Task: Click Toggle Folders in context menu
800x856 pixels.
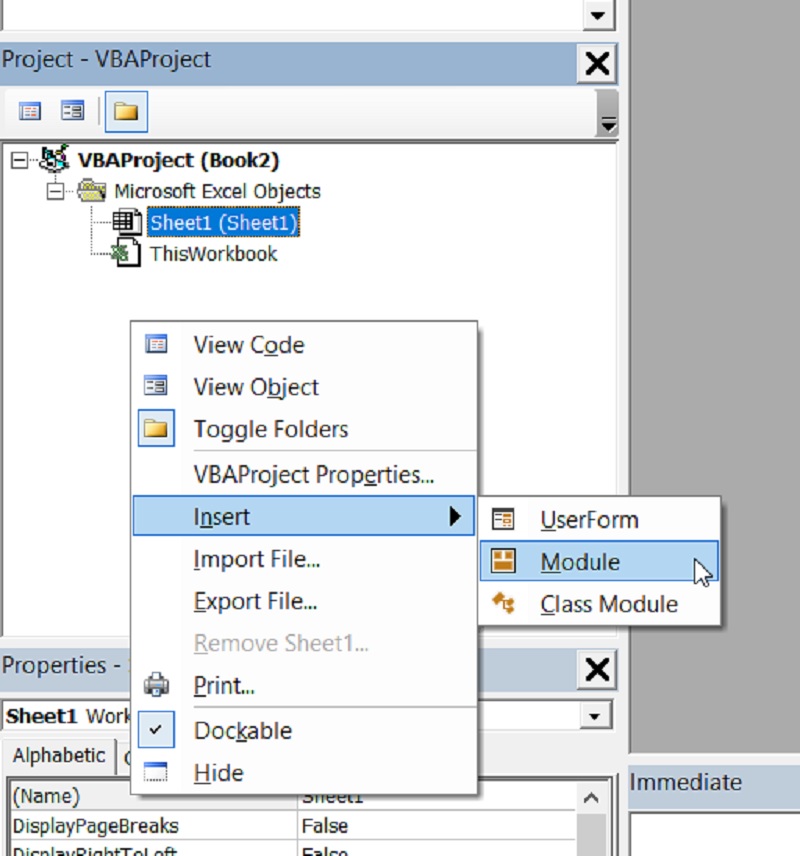Action: pos(270,429)
